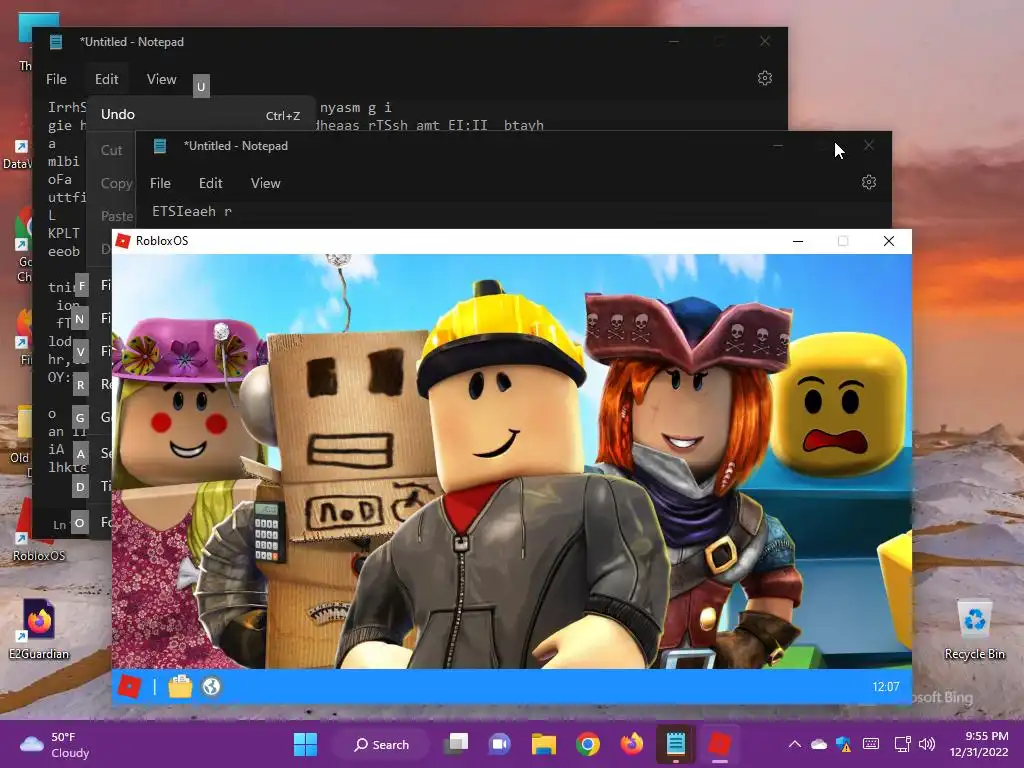Click the Windows Security tray icon
Viewport: 1024px width, 768px height.
click(844, 744)
